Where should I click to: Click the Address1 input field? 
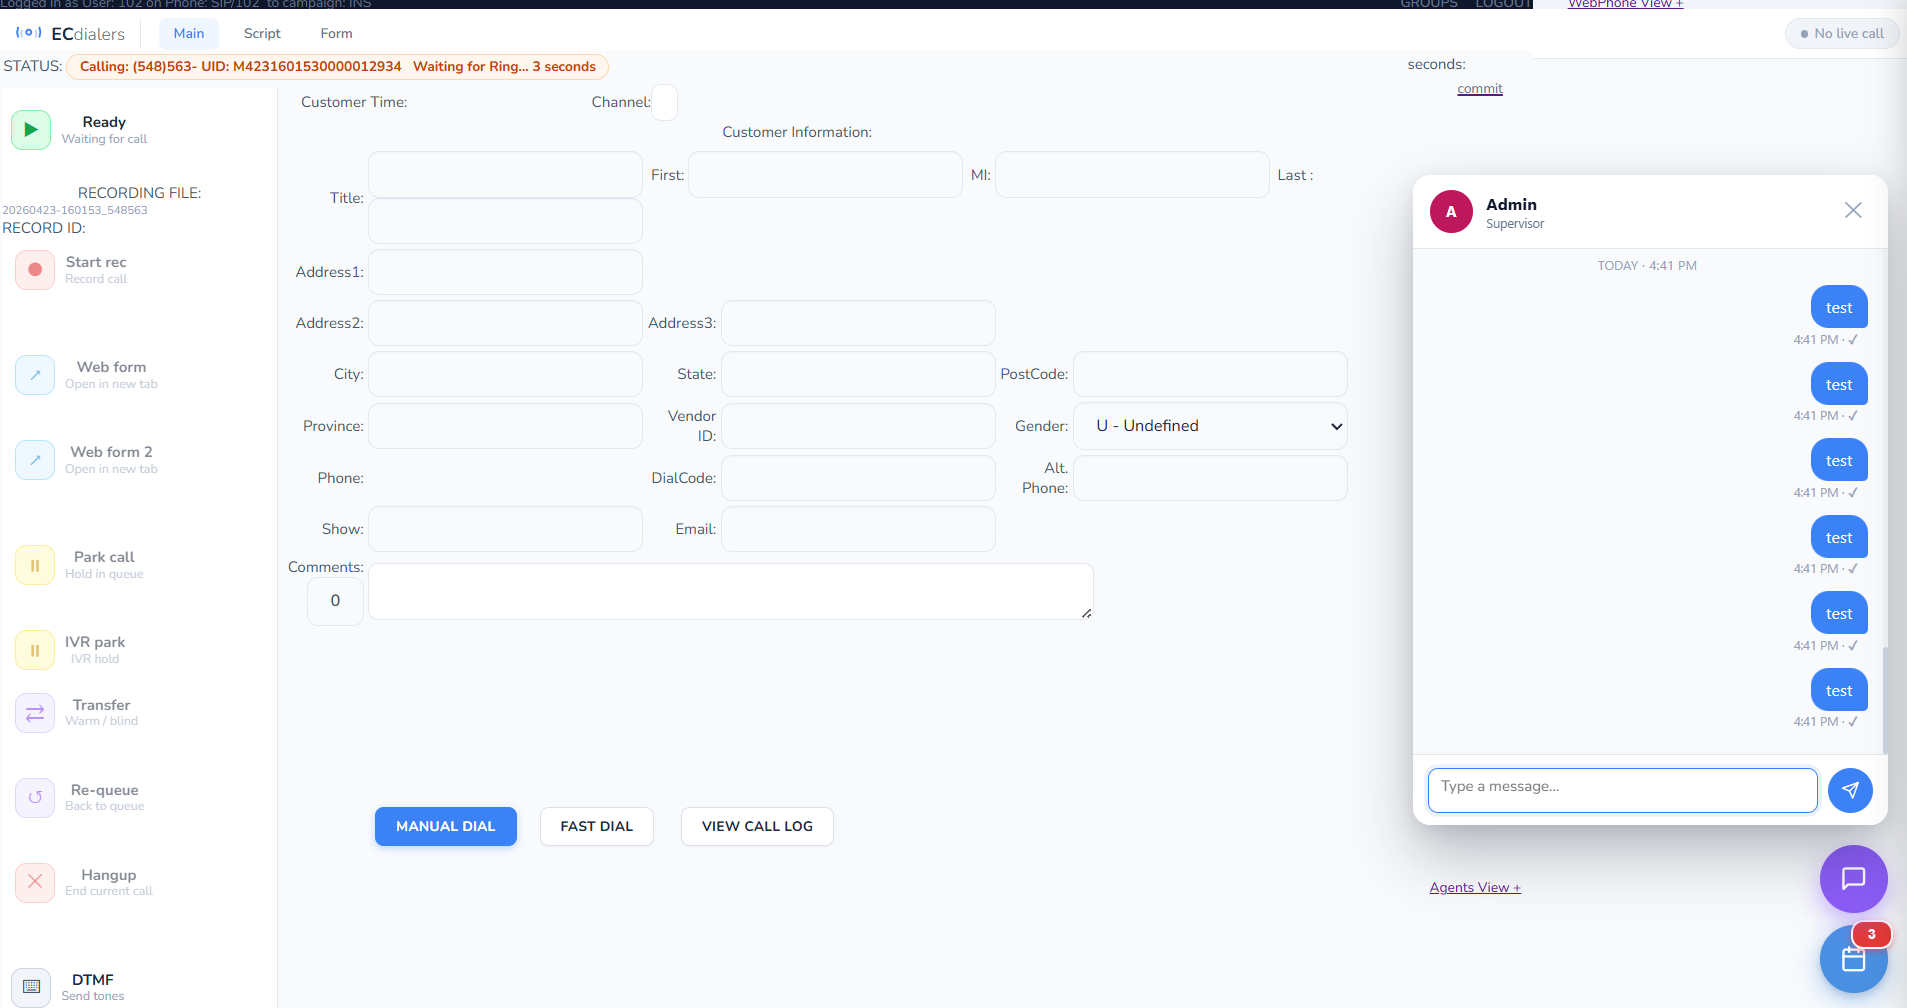[505, 272]
